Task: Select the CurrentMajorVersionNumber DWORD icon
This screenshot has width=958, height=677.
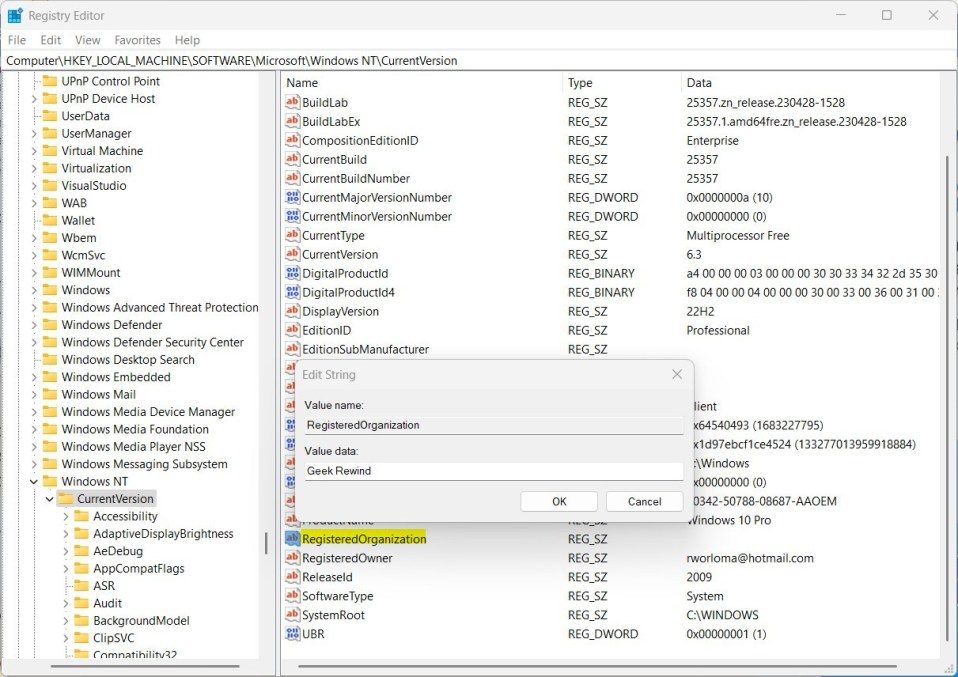Action: tap(292, 198)
